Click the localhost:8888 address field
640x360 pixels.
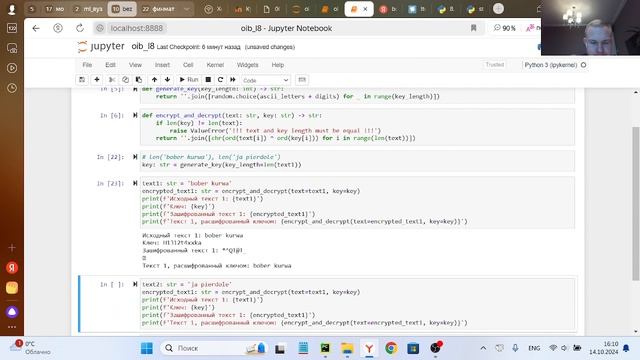click(x=137, y=28)
